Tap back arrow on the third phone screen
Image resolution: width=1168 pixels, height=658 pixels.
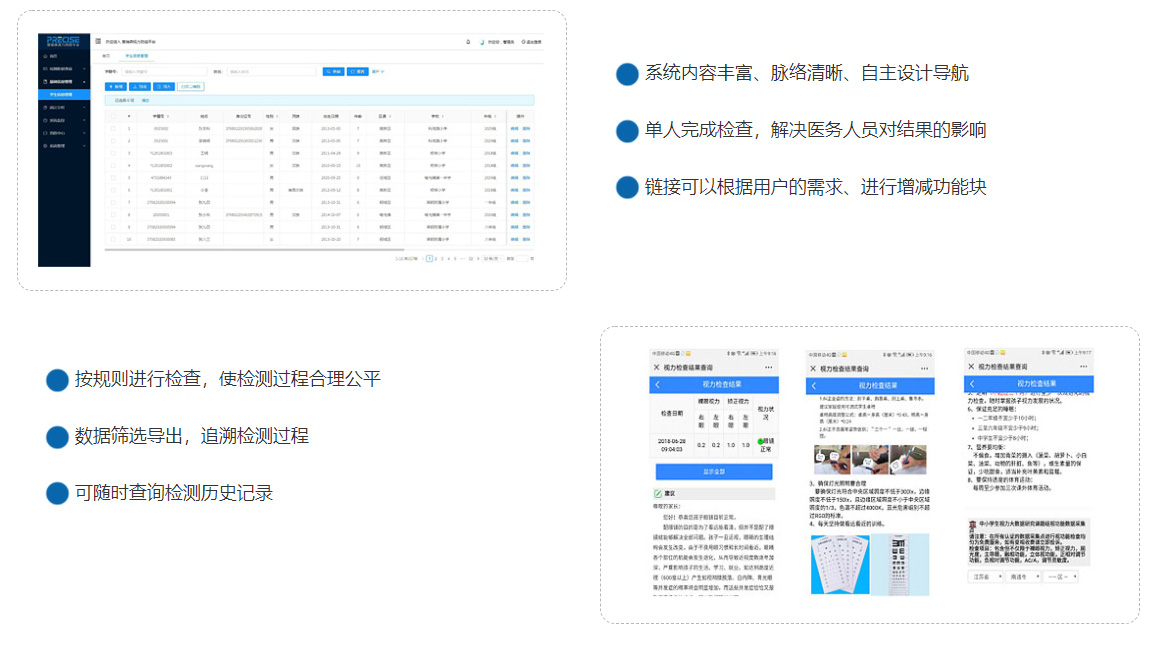tap(971, 384)
